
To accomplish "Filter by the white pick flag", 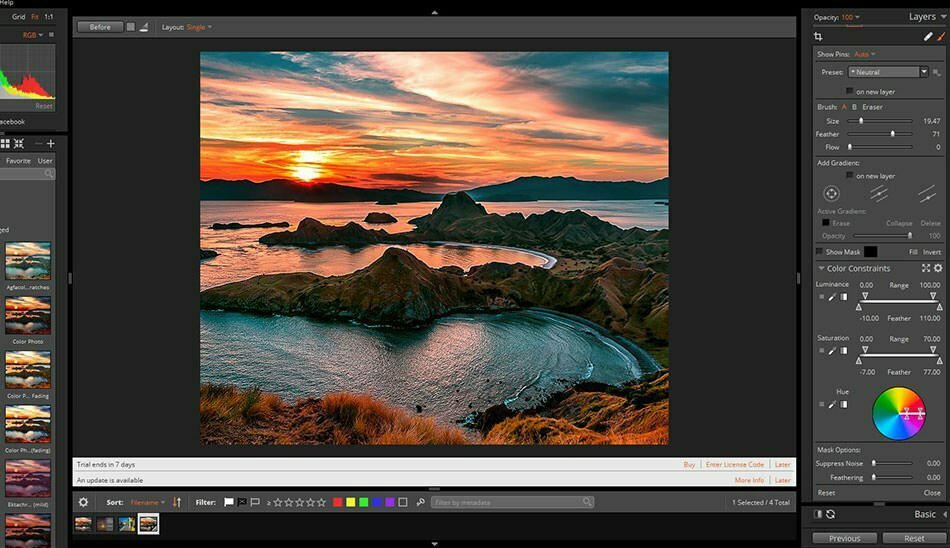I will tap(228, 502).
